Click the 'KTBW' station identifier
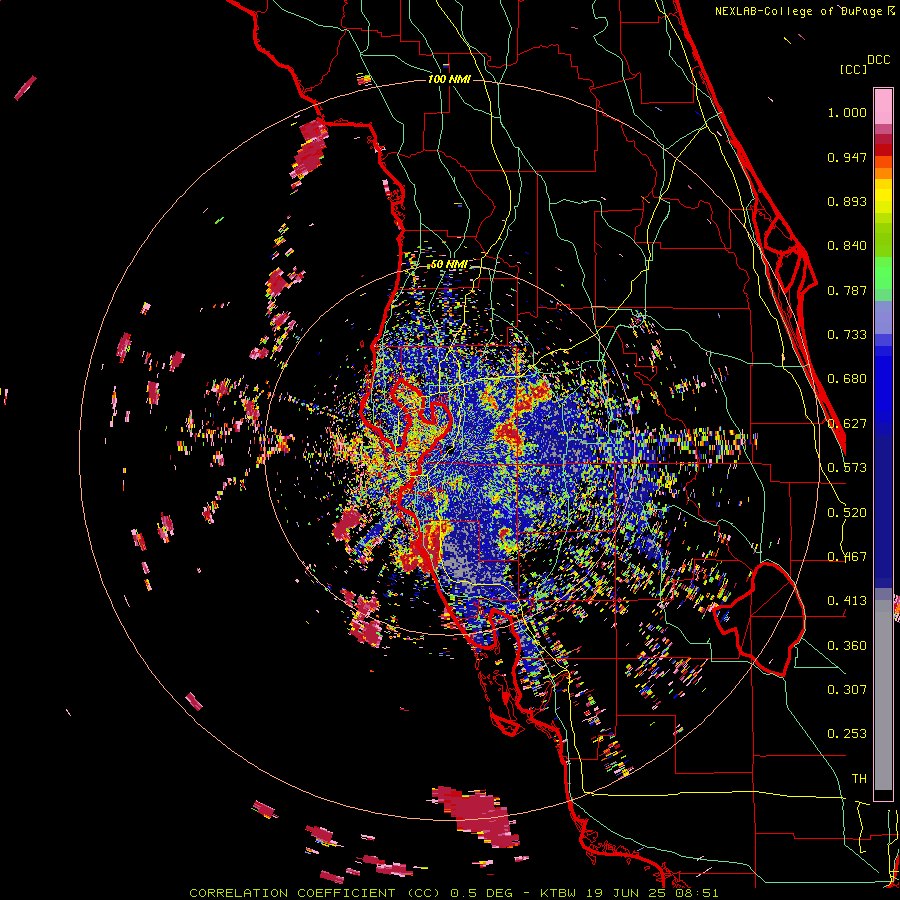The height and width of the screenshot is (900, 900). point(558,893)
